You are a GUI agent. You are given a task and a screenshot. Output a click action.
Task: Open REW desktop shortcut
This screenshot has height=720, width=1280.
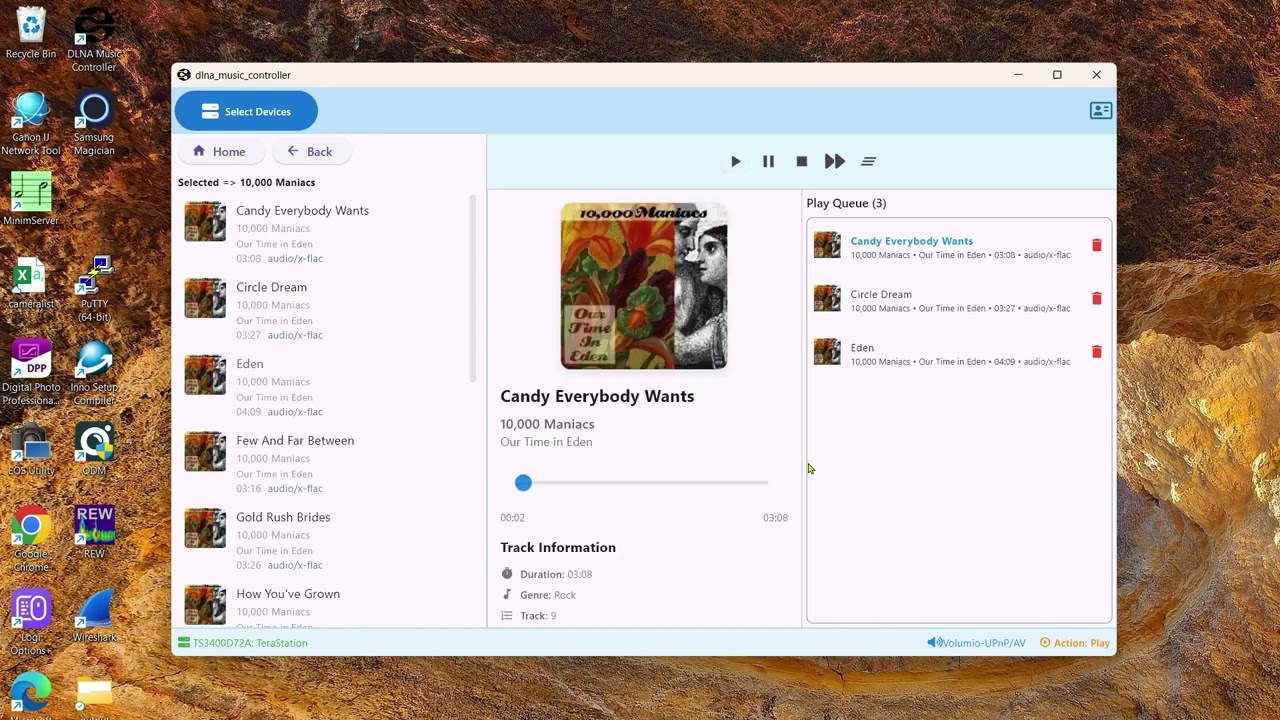pyautogui.click(x=94, y=533)
